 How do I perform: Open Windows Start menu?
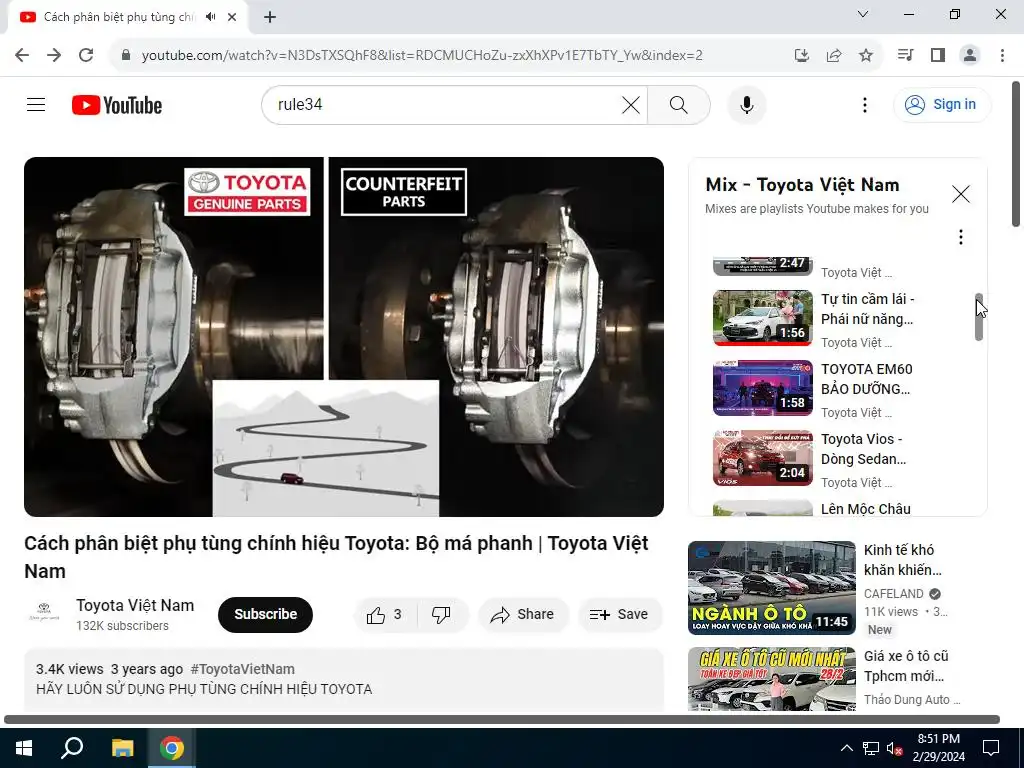pyautogui.click(x=24, y=748)
